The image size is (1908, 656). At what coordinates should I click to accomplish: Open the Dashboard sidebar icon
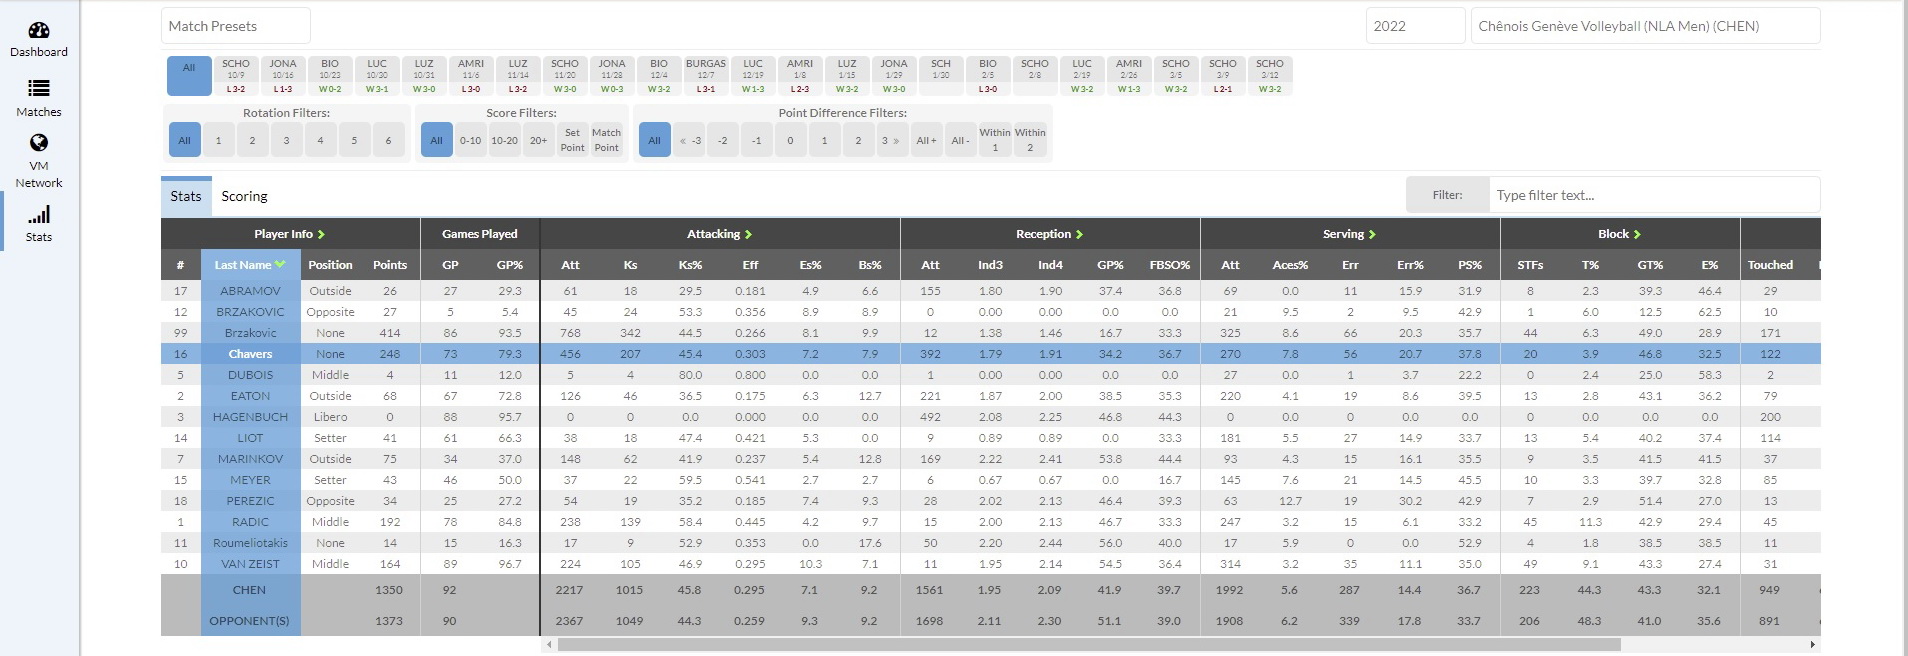tap(39, 31)
